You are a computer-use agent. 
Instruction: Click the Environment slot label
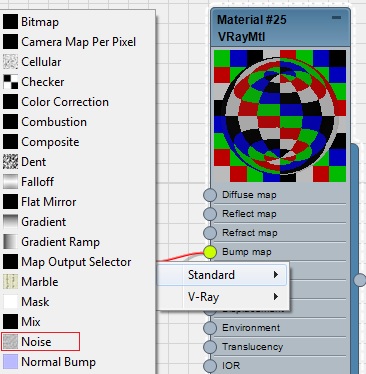[x=251, y=328]
